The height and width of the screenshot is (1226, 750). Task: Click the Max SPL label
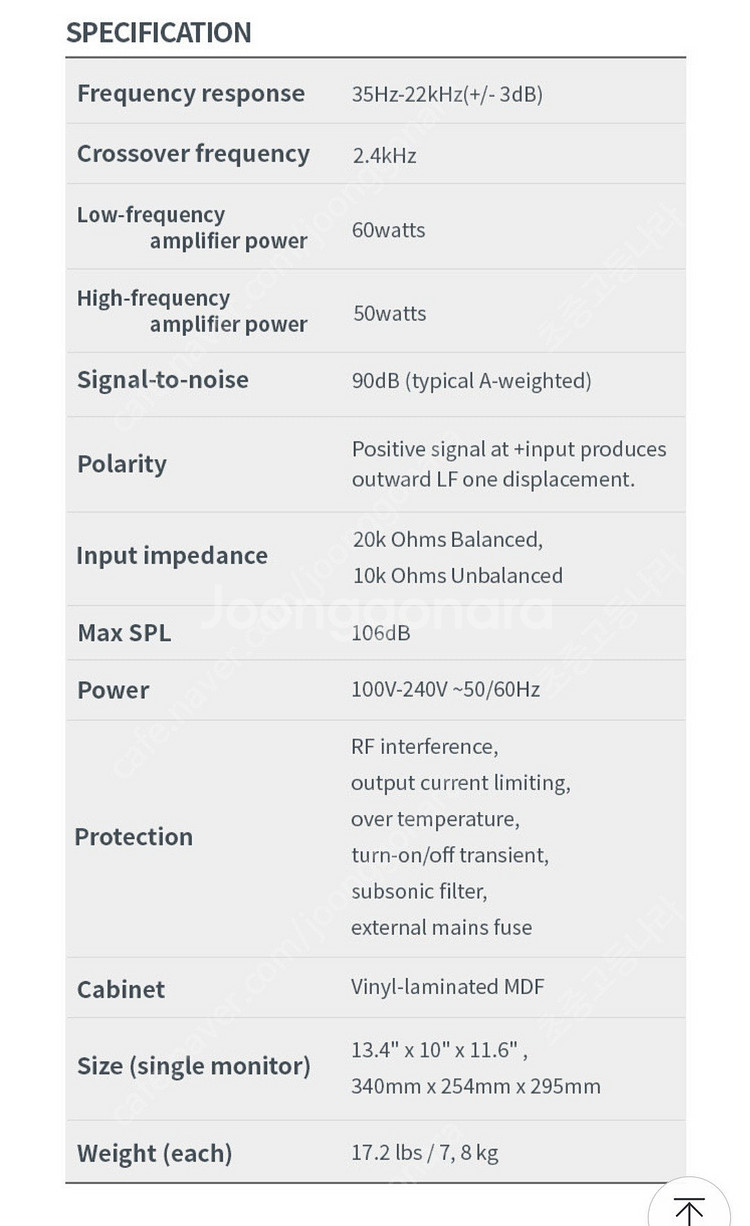(x=124, y=633)
